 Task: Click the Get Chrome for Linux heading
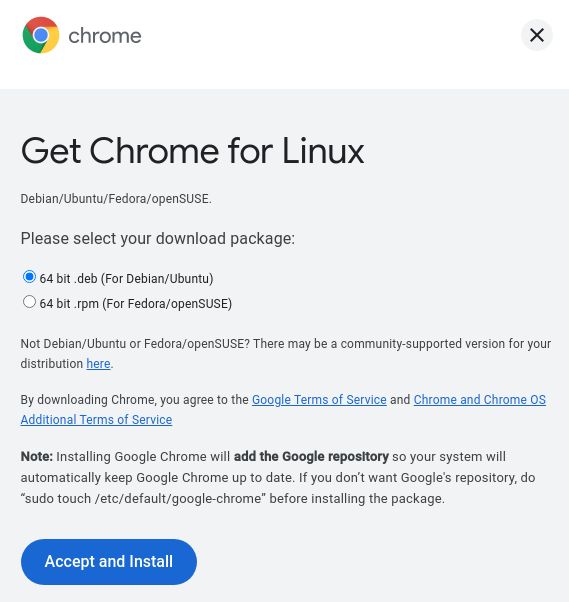click(192, 151)
